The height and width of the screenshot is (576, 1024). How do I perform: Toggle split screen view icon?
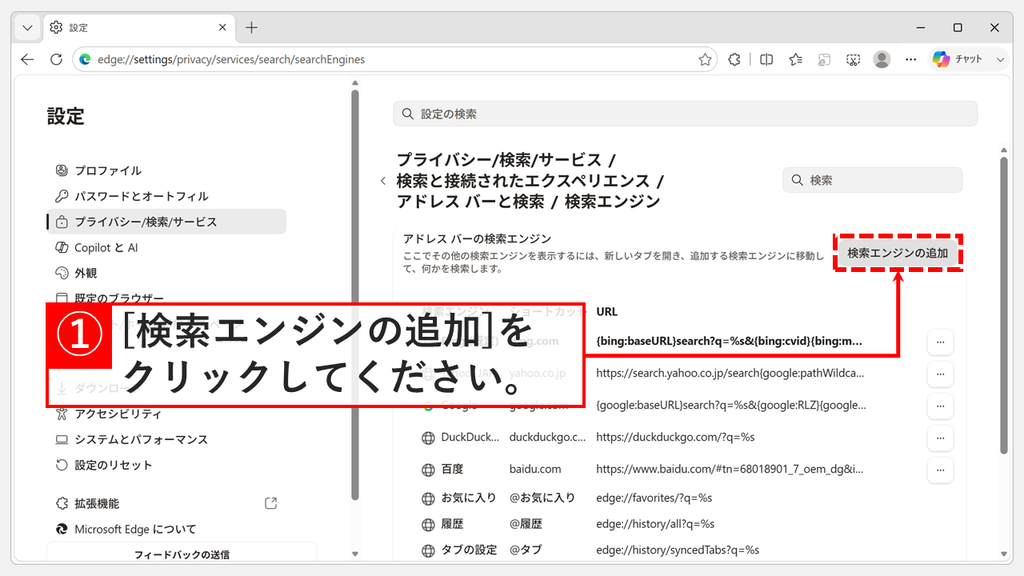point(767,59)
